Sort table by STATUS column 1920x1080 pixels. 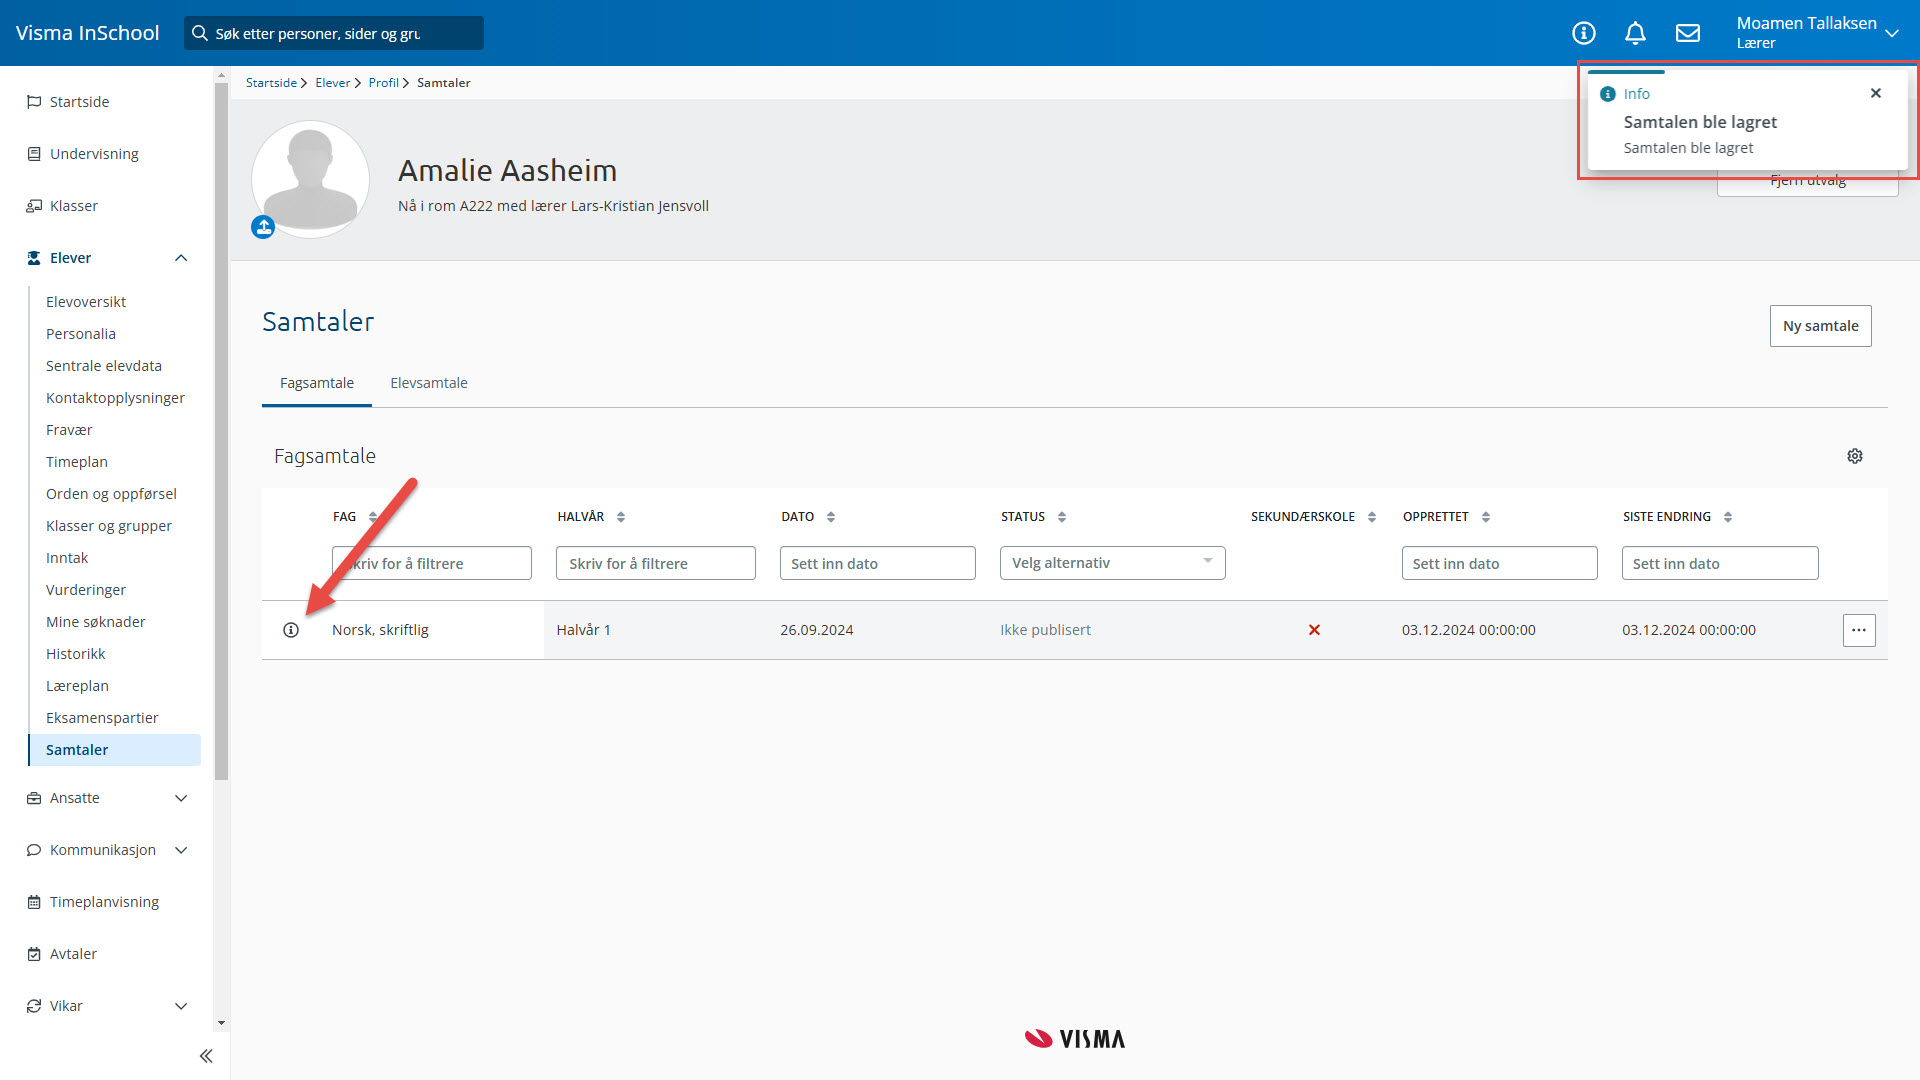(x=1062, y=517)
